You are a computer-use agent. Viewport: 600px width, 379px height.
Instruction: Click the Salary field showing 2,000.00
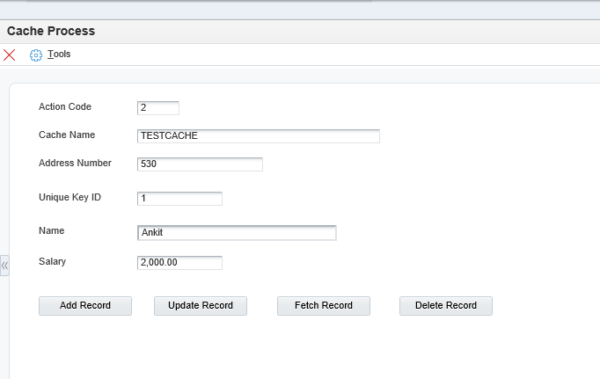[179, 263]
